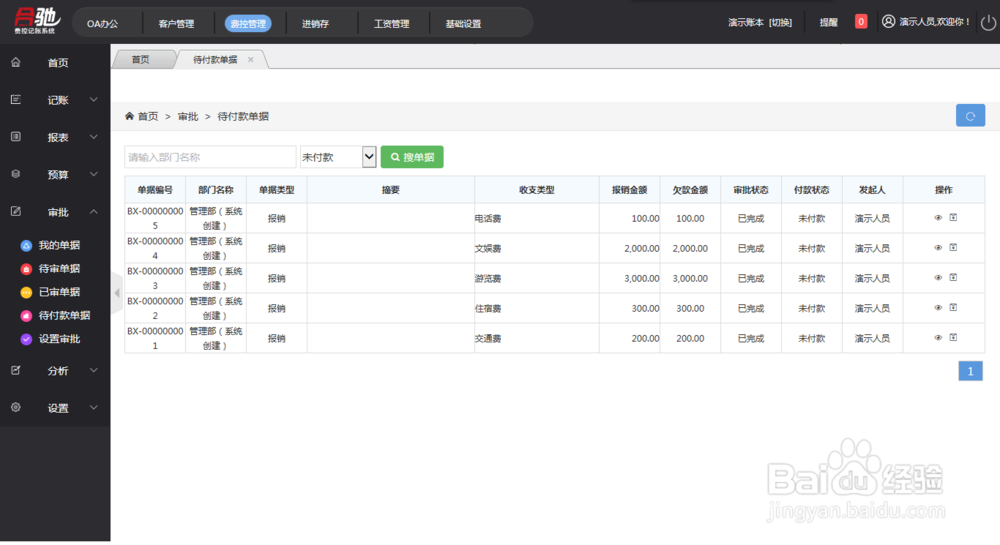Screen dimensions: 1000x545
Task: View details eye icon for BX-000000002
Action: point(938,308)
